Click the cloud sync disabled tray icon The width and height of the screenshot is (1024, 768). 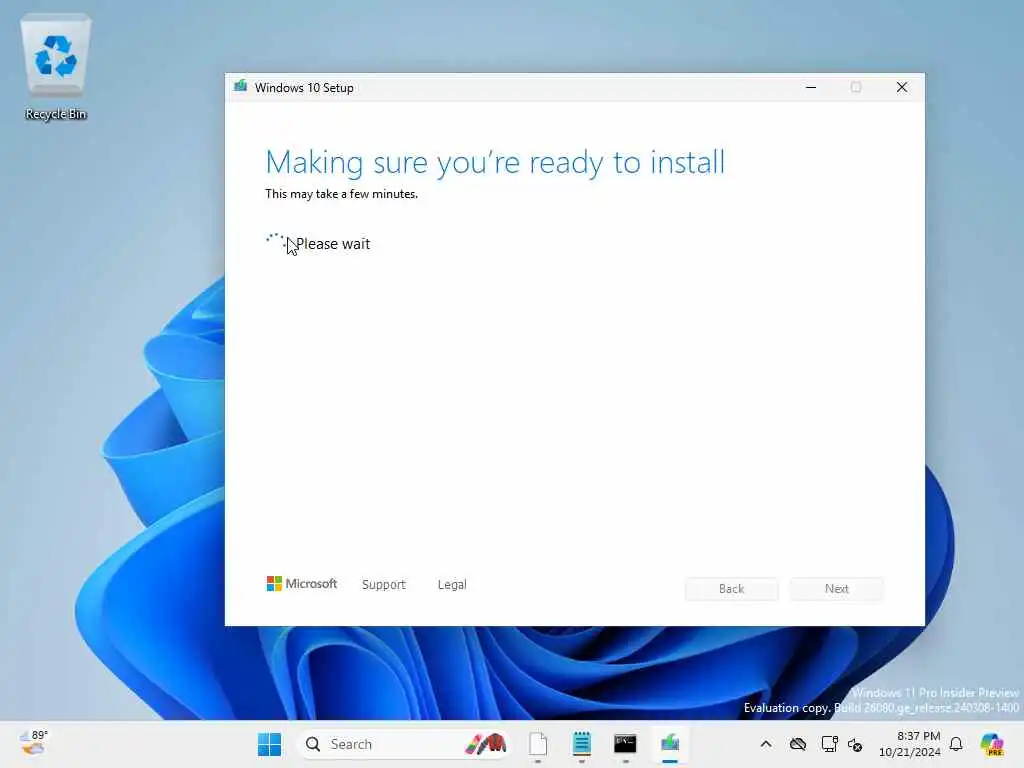pyautogui.click(x=797, y=744)
